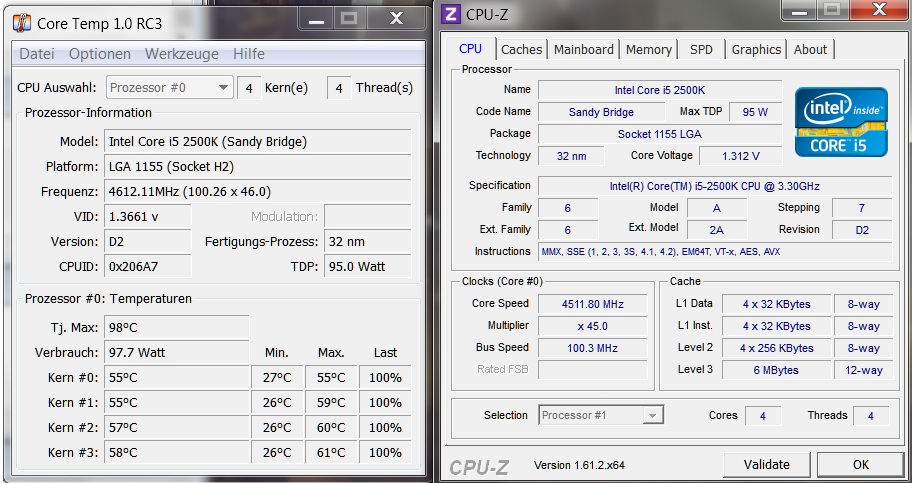Click the Validate button in CPU-Z
The image size is (912, 483).
pos(767,465)
